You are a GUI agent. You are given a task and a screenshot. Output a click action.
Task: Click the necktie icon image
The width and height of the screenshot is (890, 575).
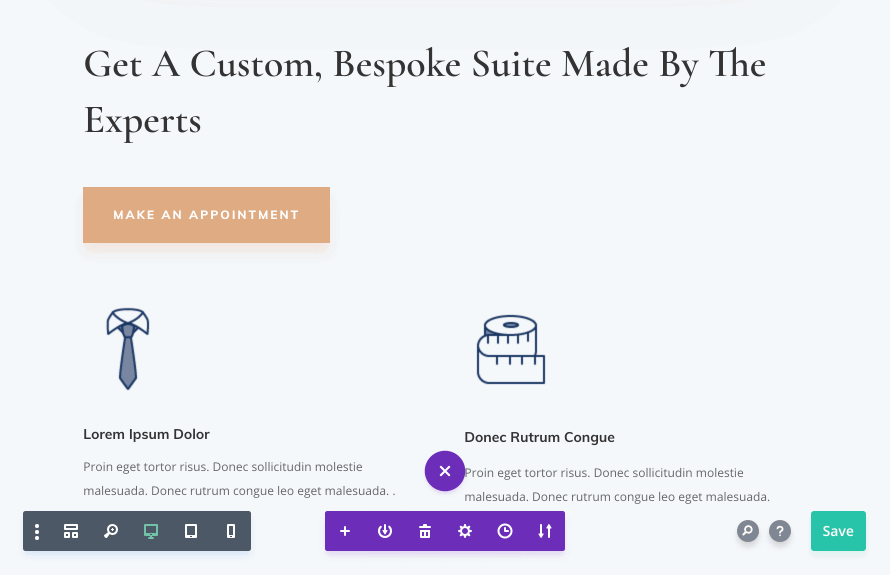tap(128, 348)
